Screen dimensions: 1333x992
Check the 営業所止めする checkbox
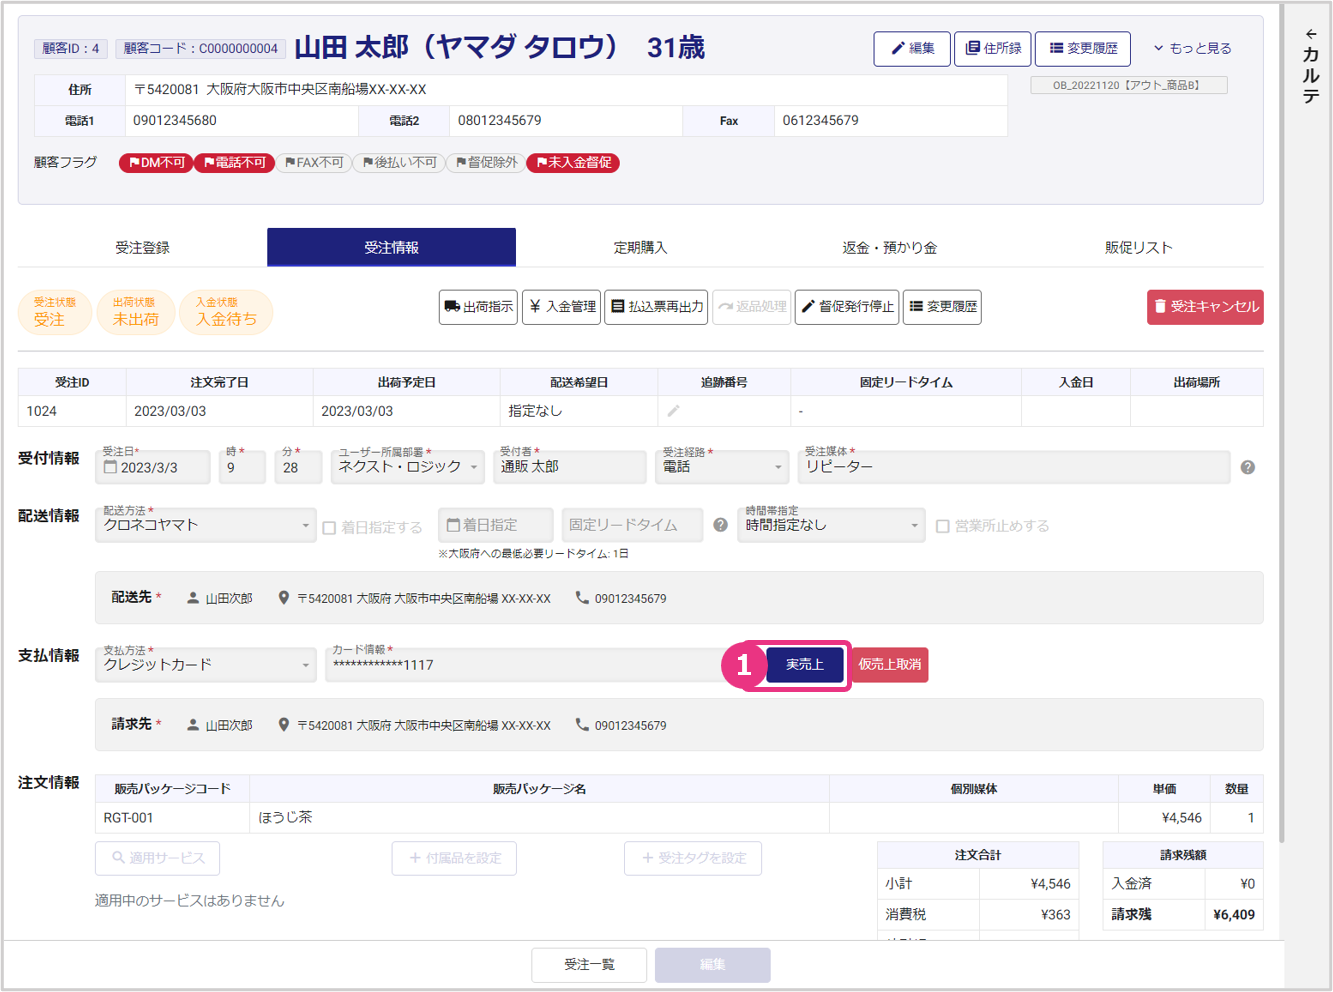[x=942, y=526]
